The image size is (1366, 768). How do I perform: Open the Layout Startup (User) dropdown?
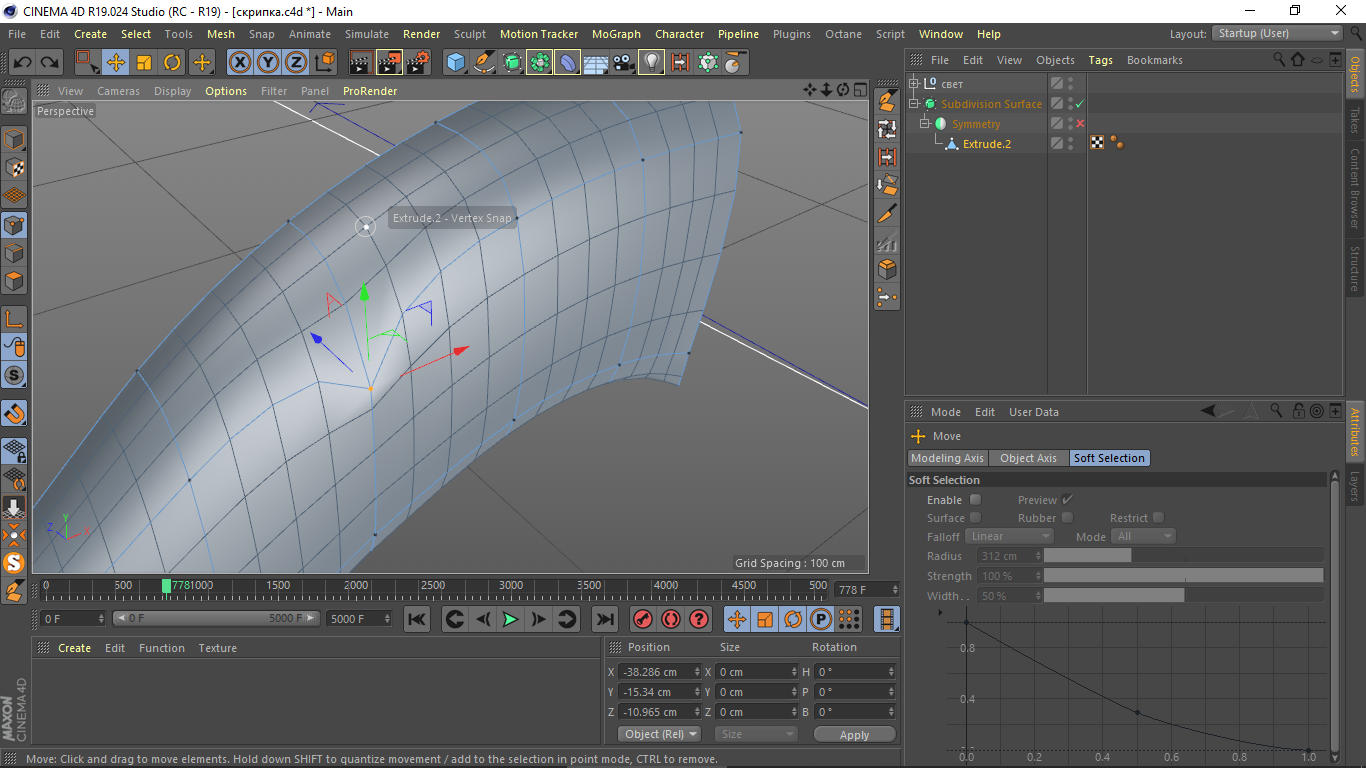pyautogui.click(x=1276, y=33)
